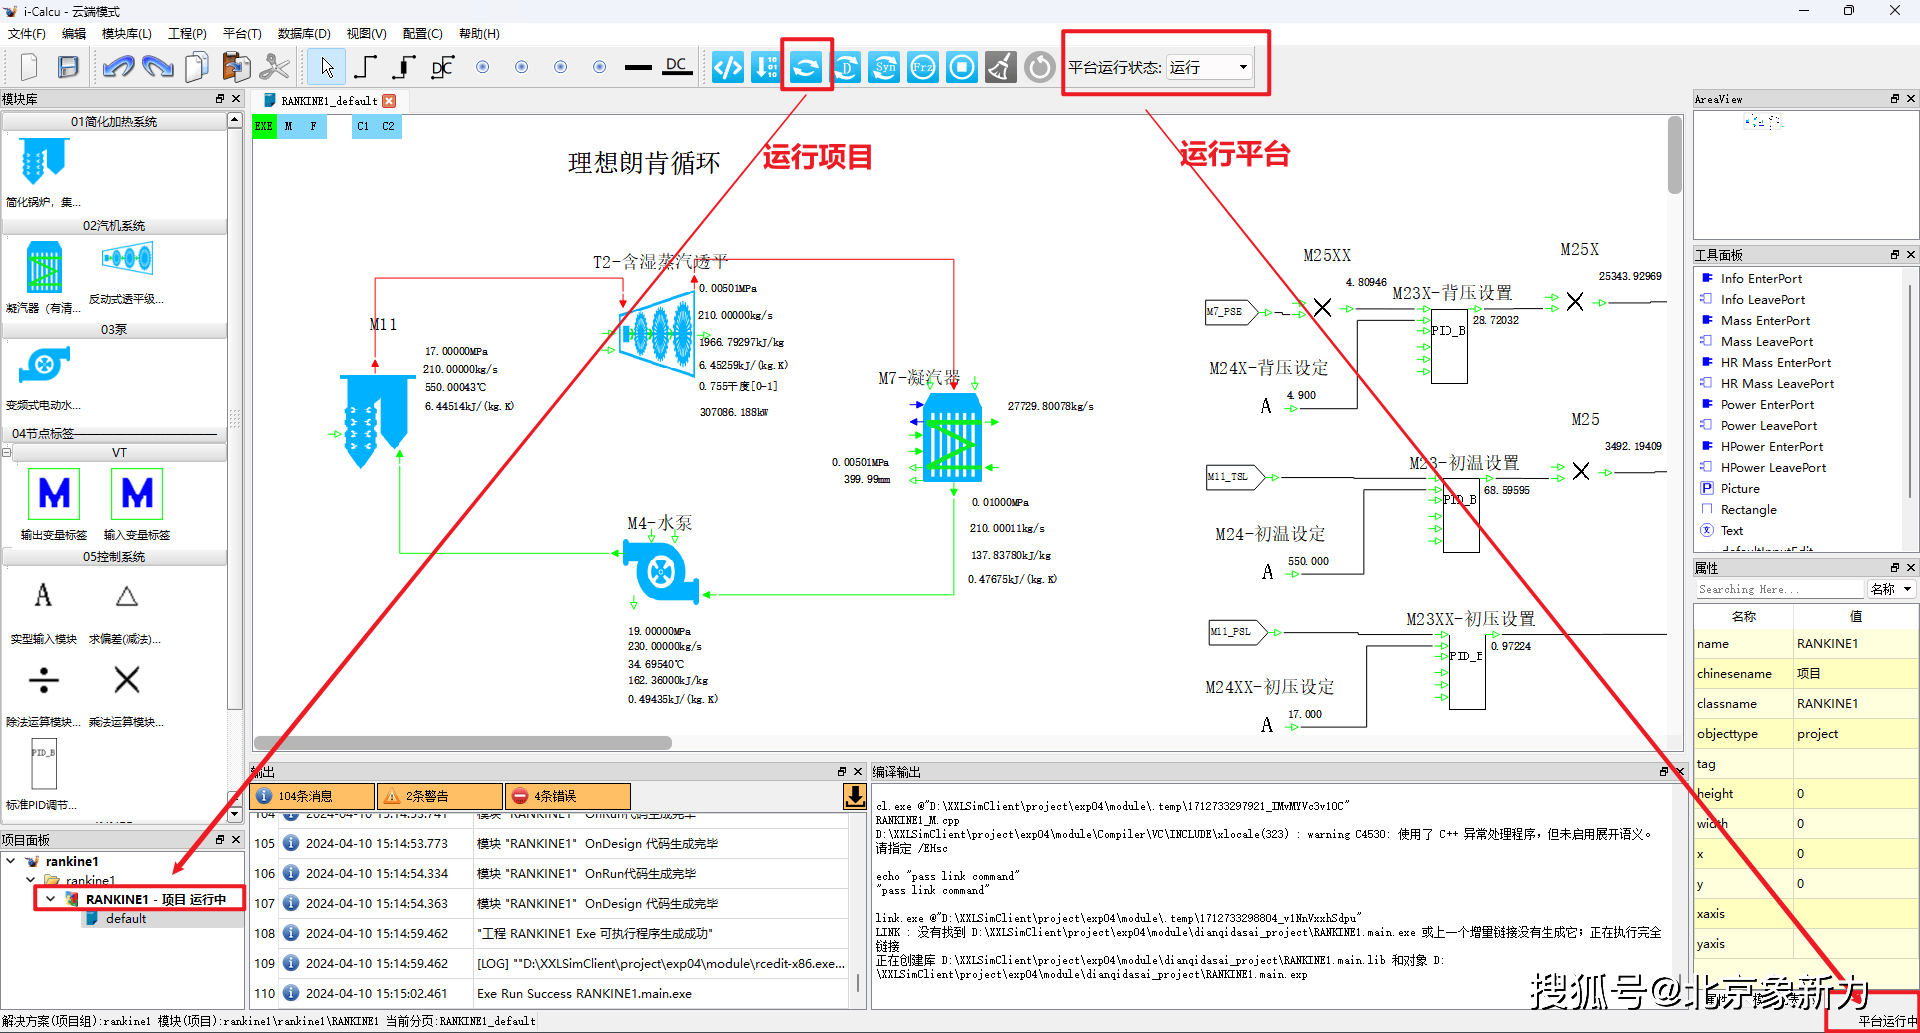Open the Module Library (模块库) menu
Screen dimensions: 1920x1033
(127, 34)
